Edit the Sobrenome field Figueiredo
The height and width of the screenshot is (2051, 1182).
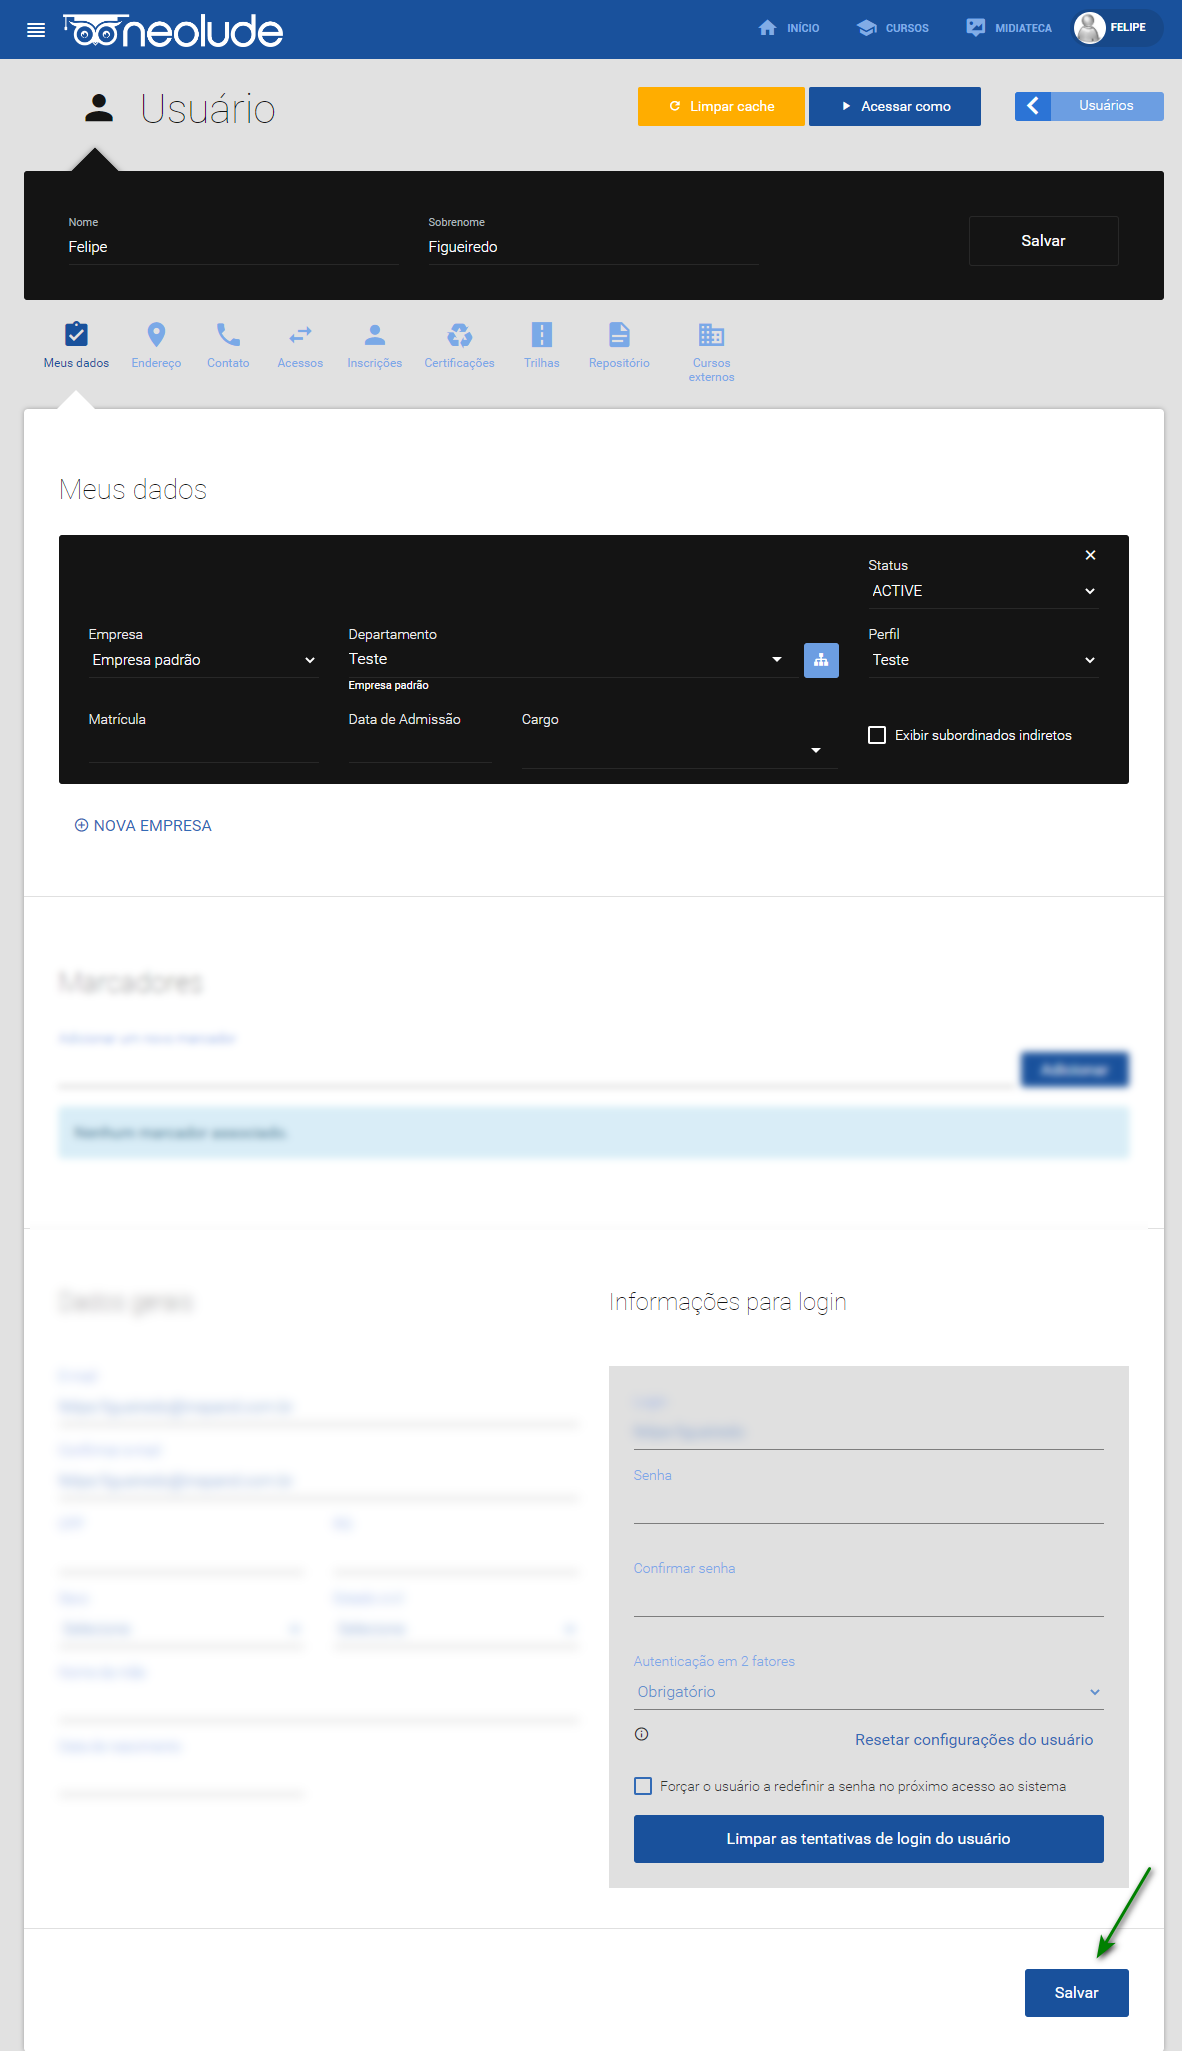(x=593, y=247)
